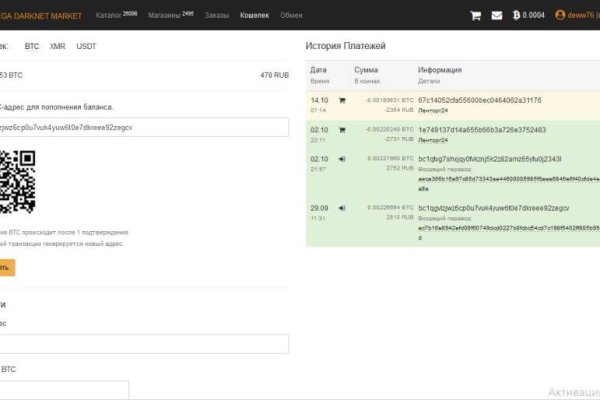The image size is (600, 400).
Task: Click the user avatar icon in header
Action: (x=560, y=16)
